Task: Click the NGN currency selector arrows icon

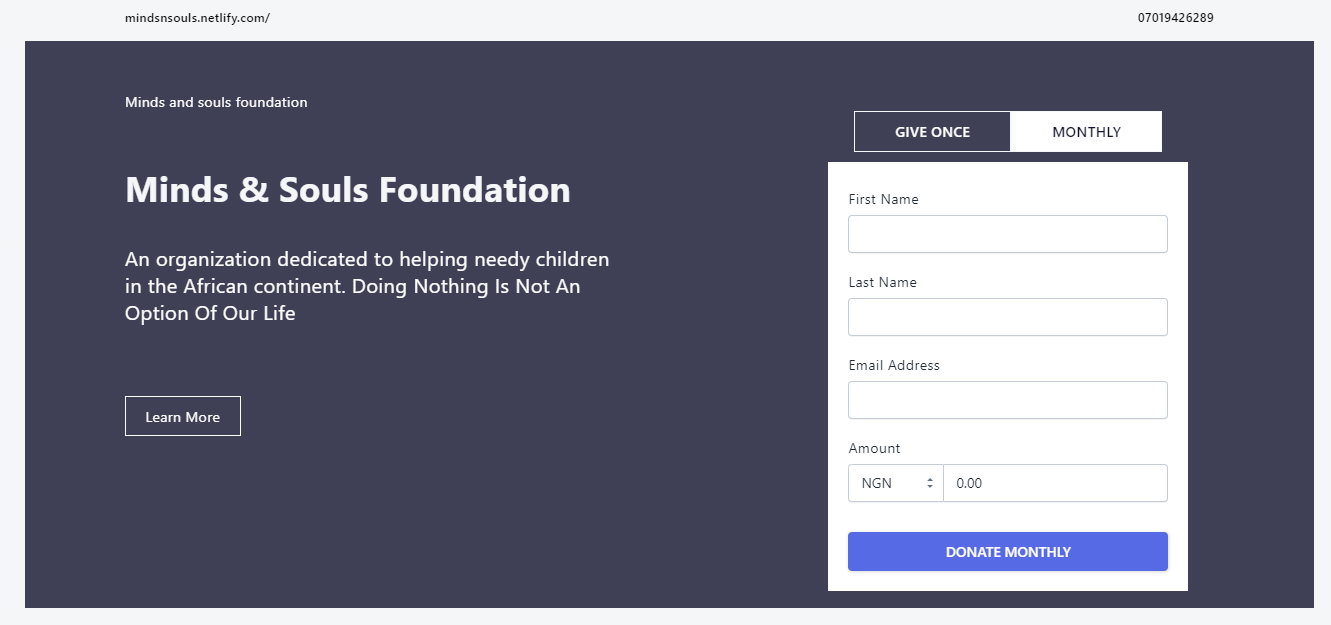Action: tap(930, 483)
